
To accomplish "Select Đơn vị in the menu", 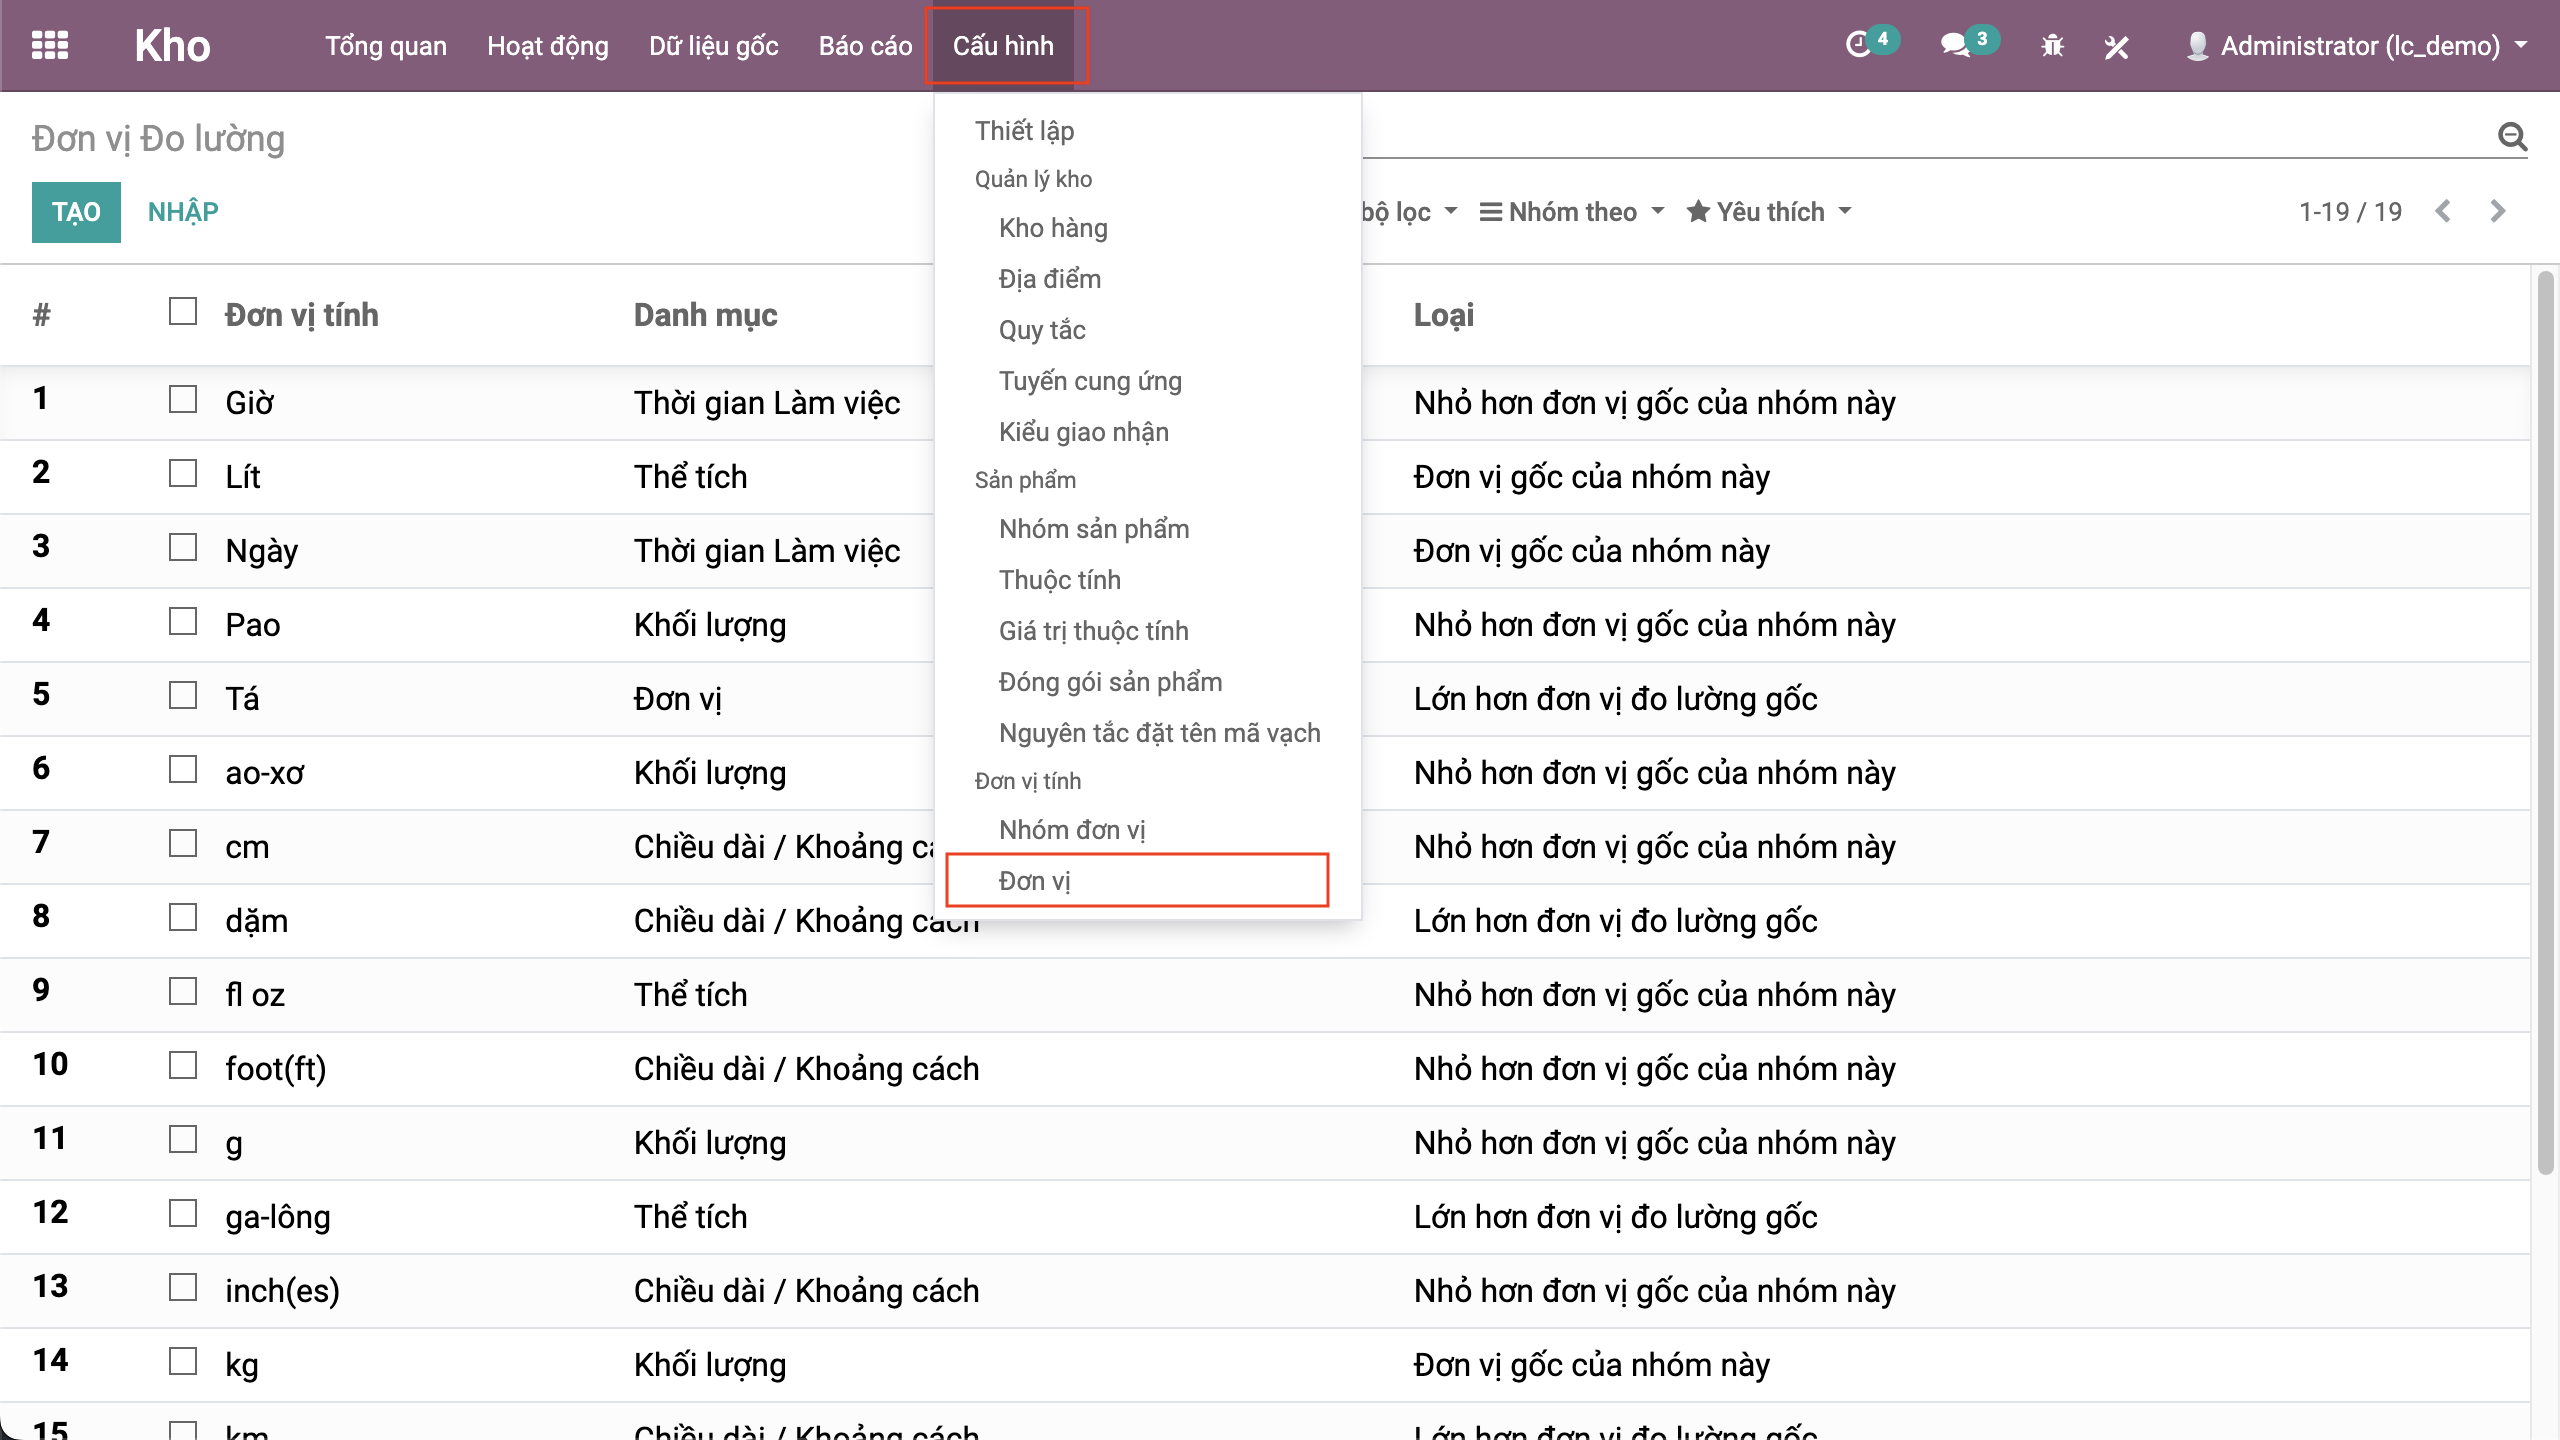I will point(1035,881).
